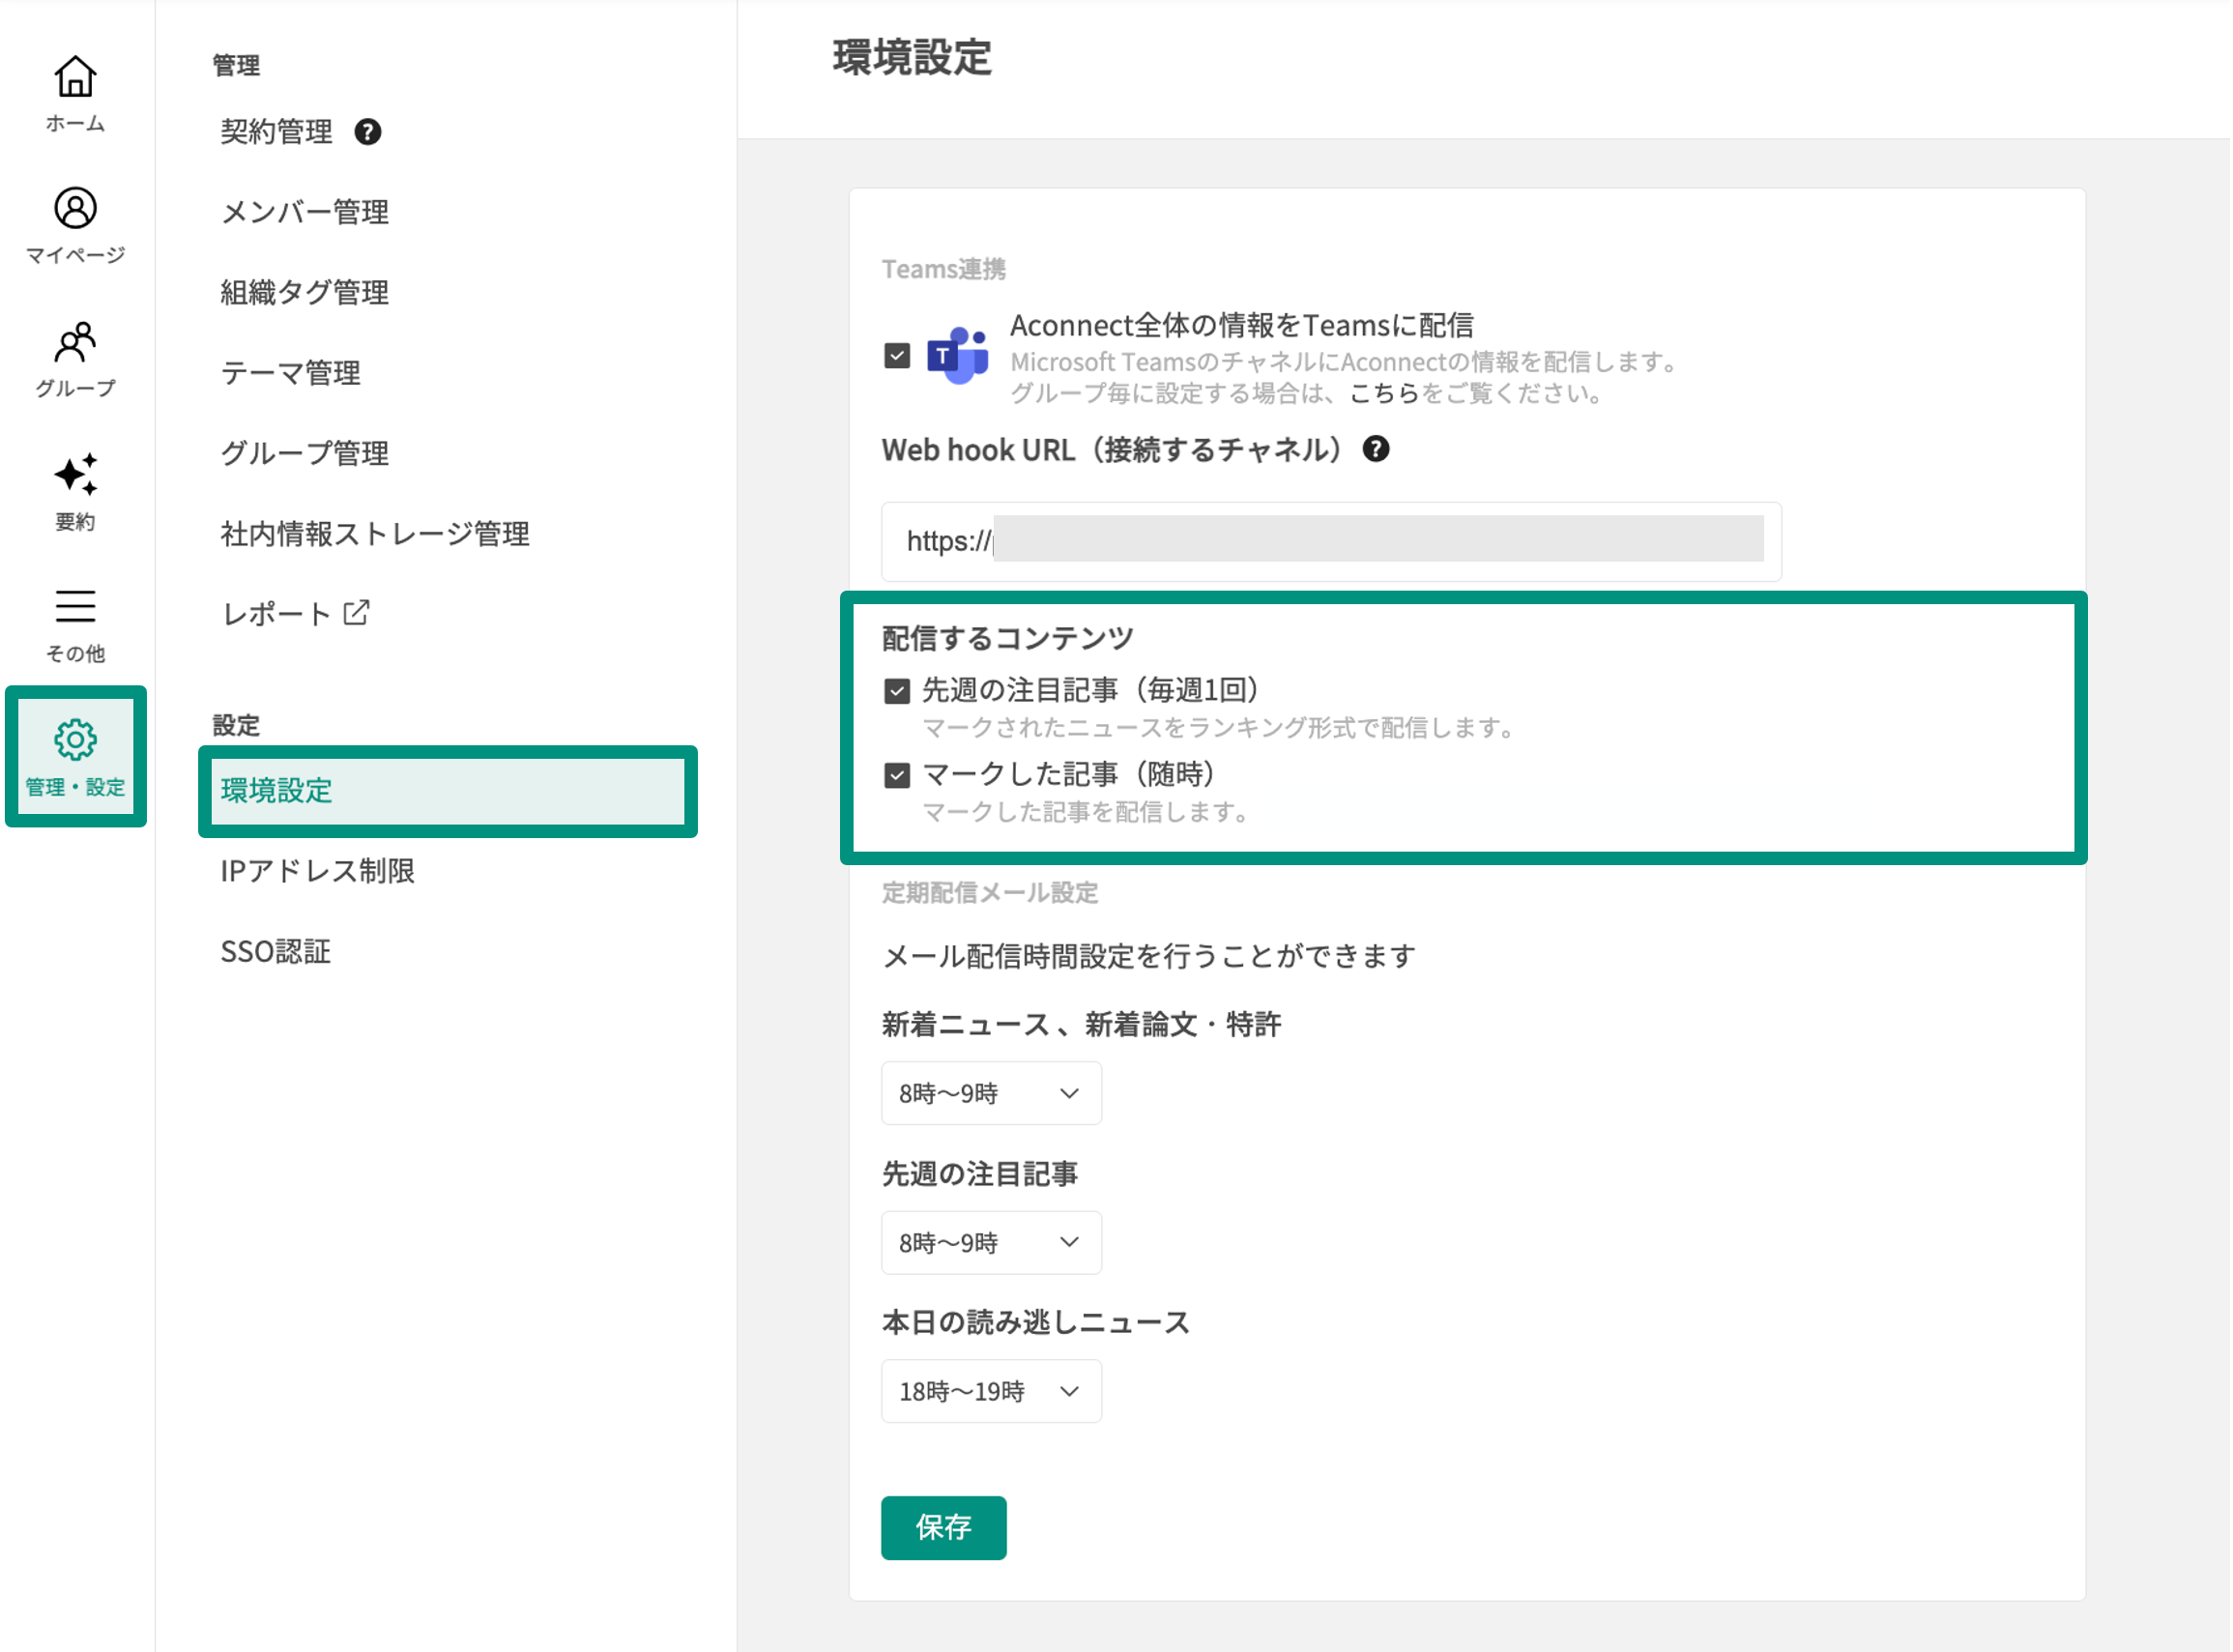
Task: Click the 配信するコンテンツ heading
Action: (x=1008, y=638)
